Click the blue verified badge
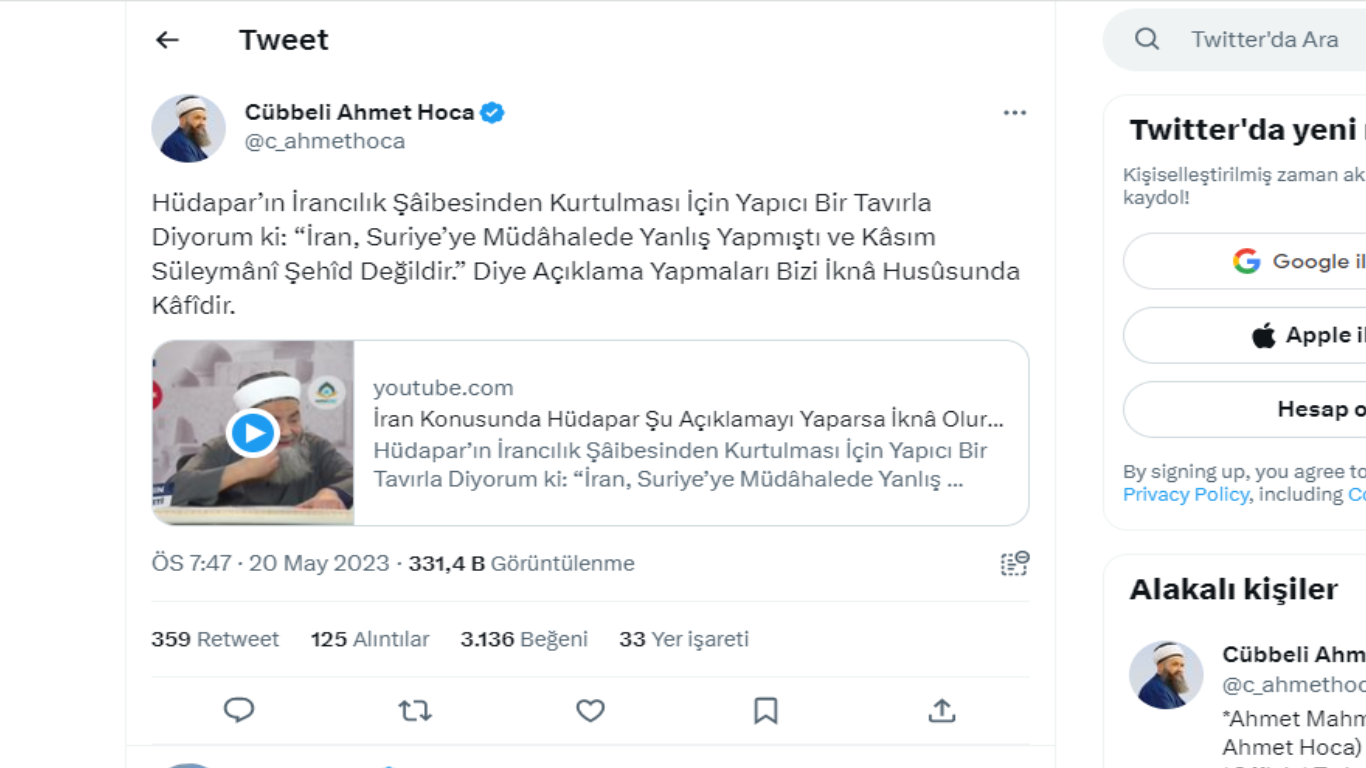The image size is (1366, 768). tap(492, 113)
